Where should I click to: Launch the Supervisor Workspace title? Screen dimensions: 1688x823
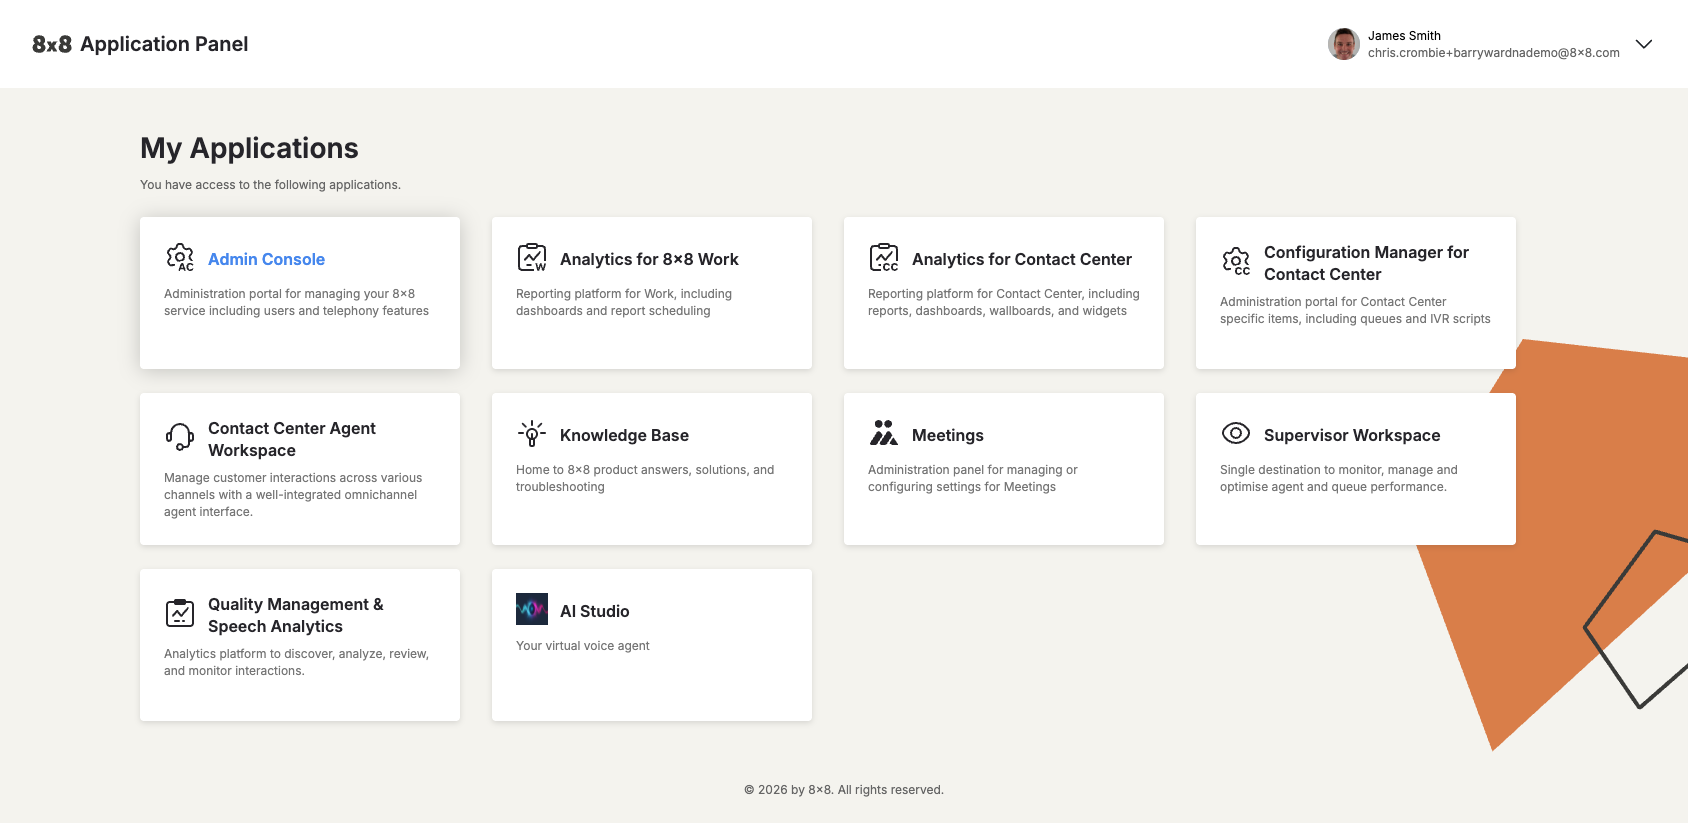click(x=1352, y=435)
